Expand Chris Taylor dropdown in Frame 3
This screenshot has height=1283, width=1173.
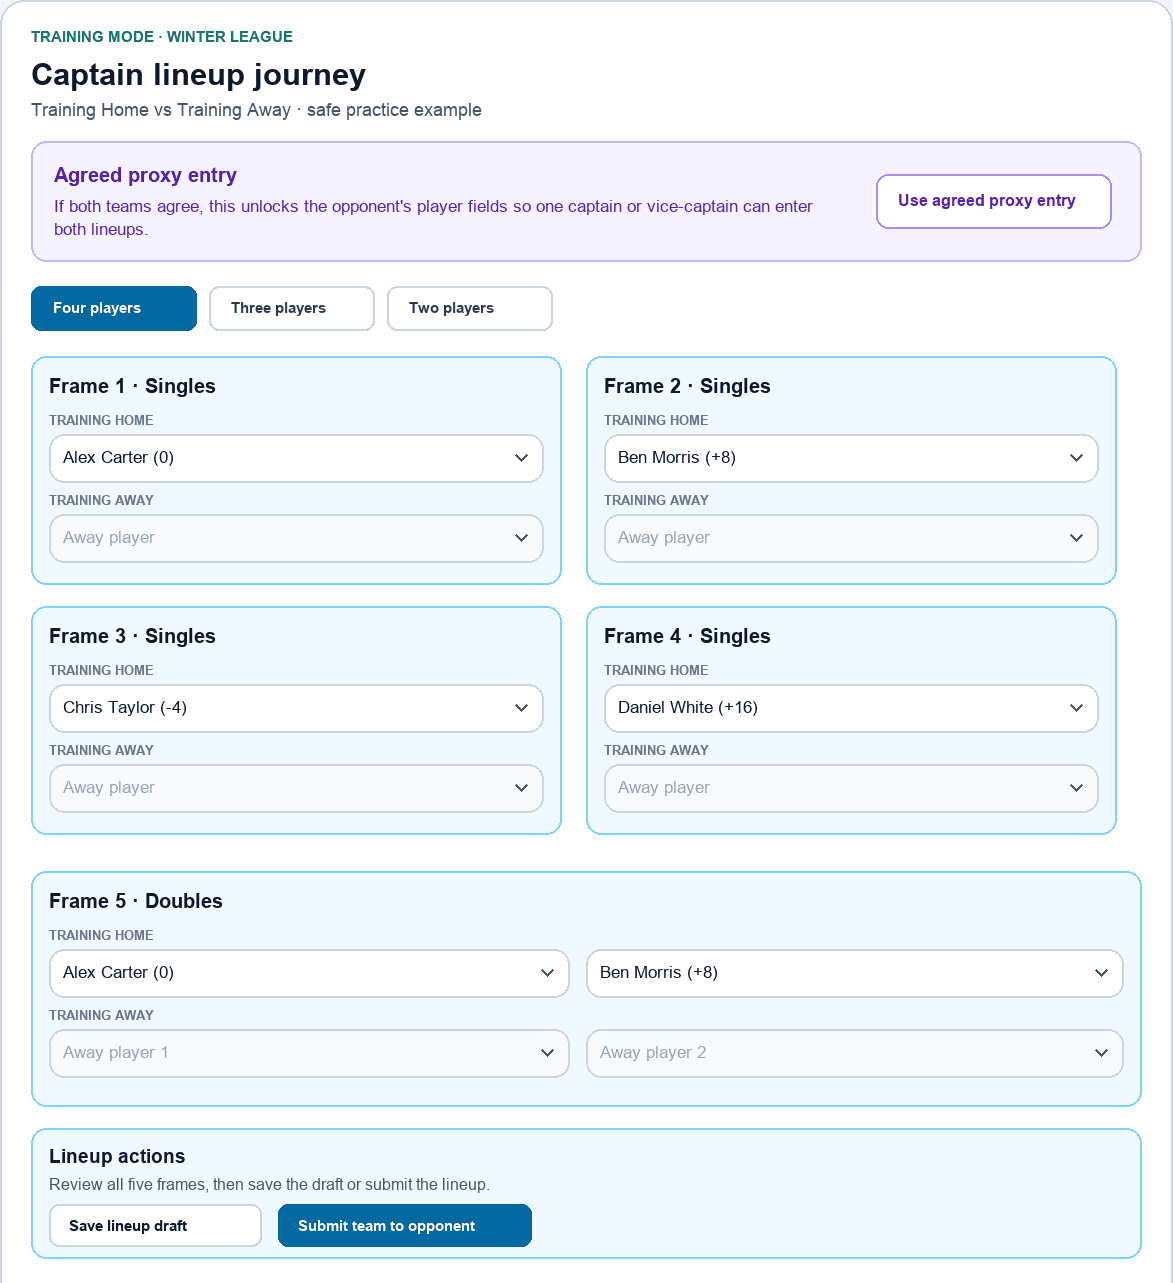[296, 708]
